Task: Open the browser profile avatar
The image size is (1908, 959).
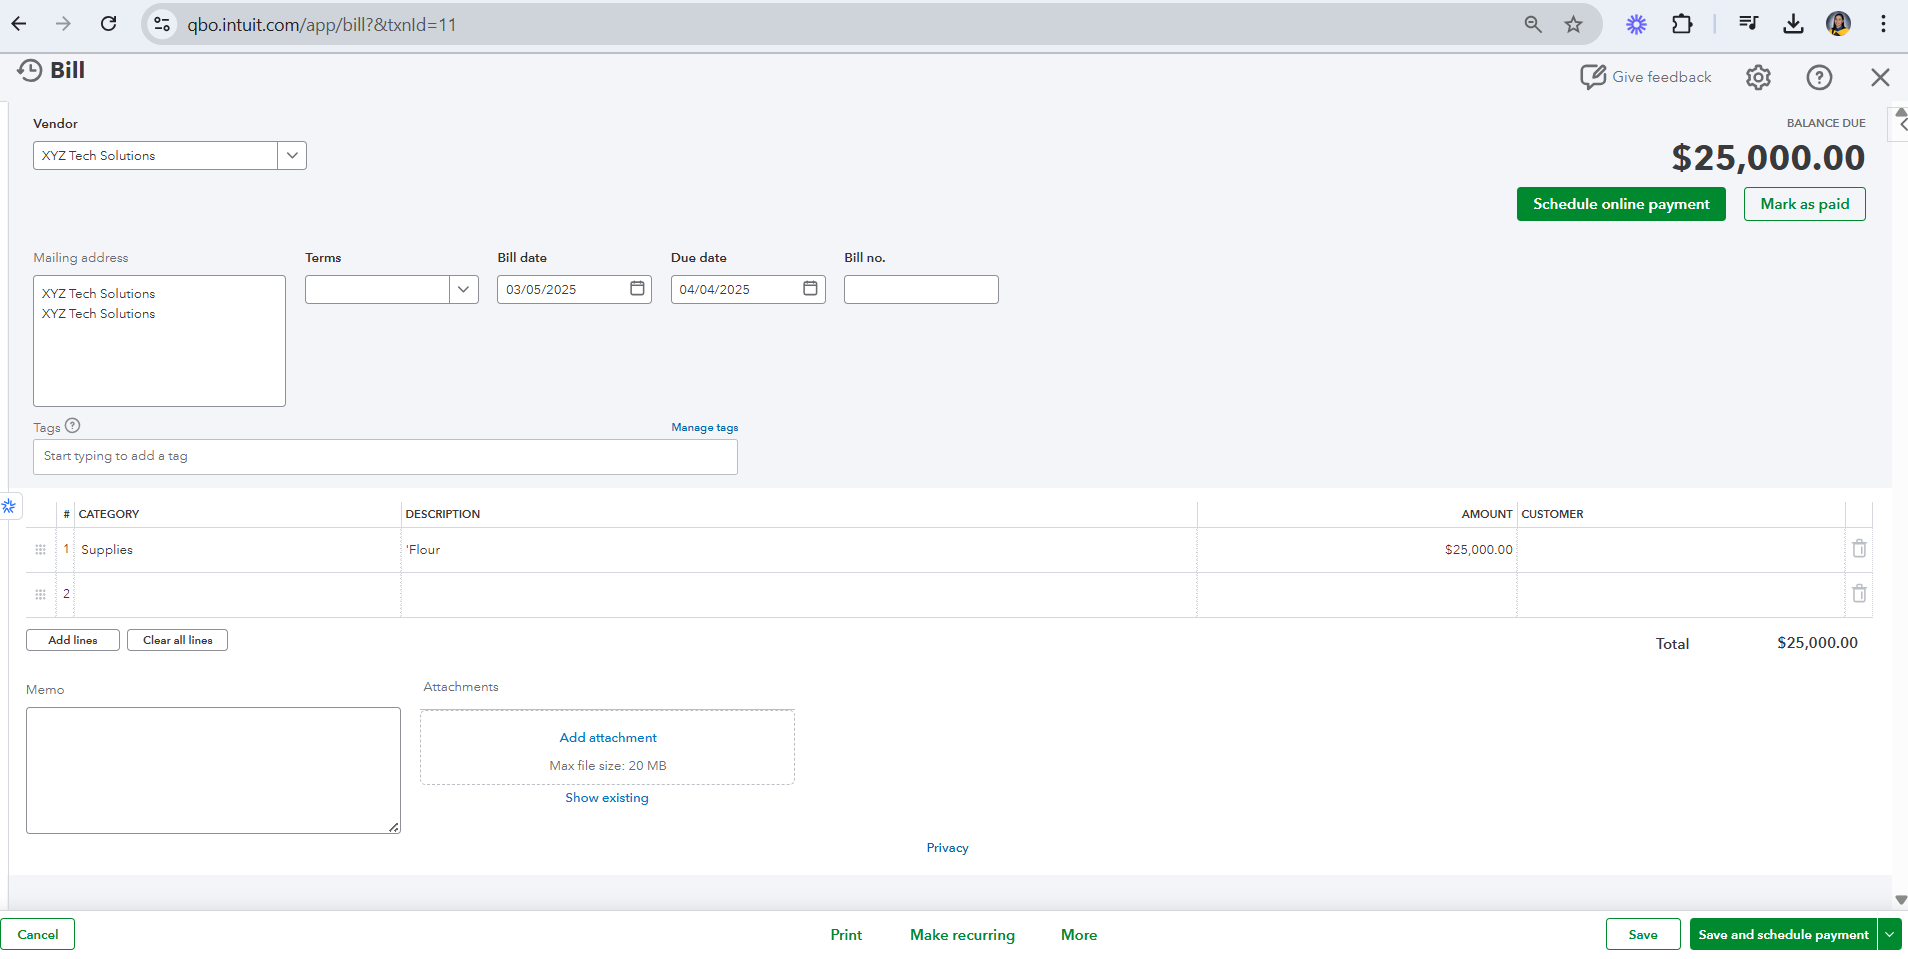Action: [1838, 24]
